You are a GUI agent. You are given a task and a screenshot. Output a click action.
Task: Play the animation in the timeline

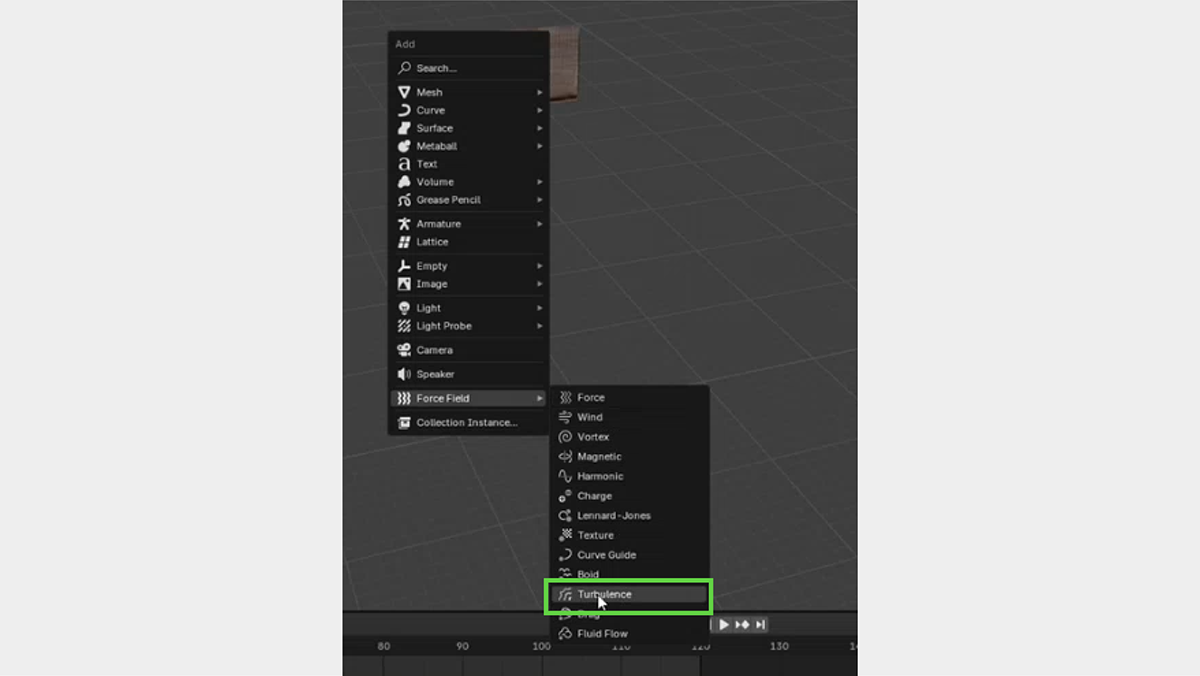point(724,624)
